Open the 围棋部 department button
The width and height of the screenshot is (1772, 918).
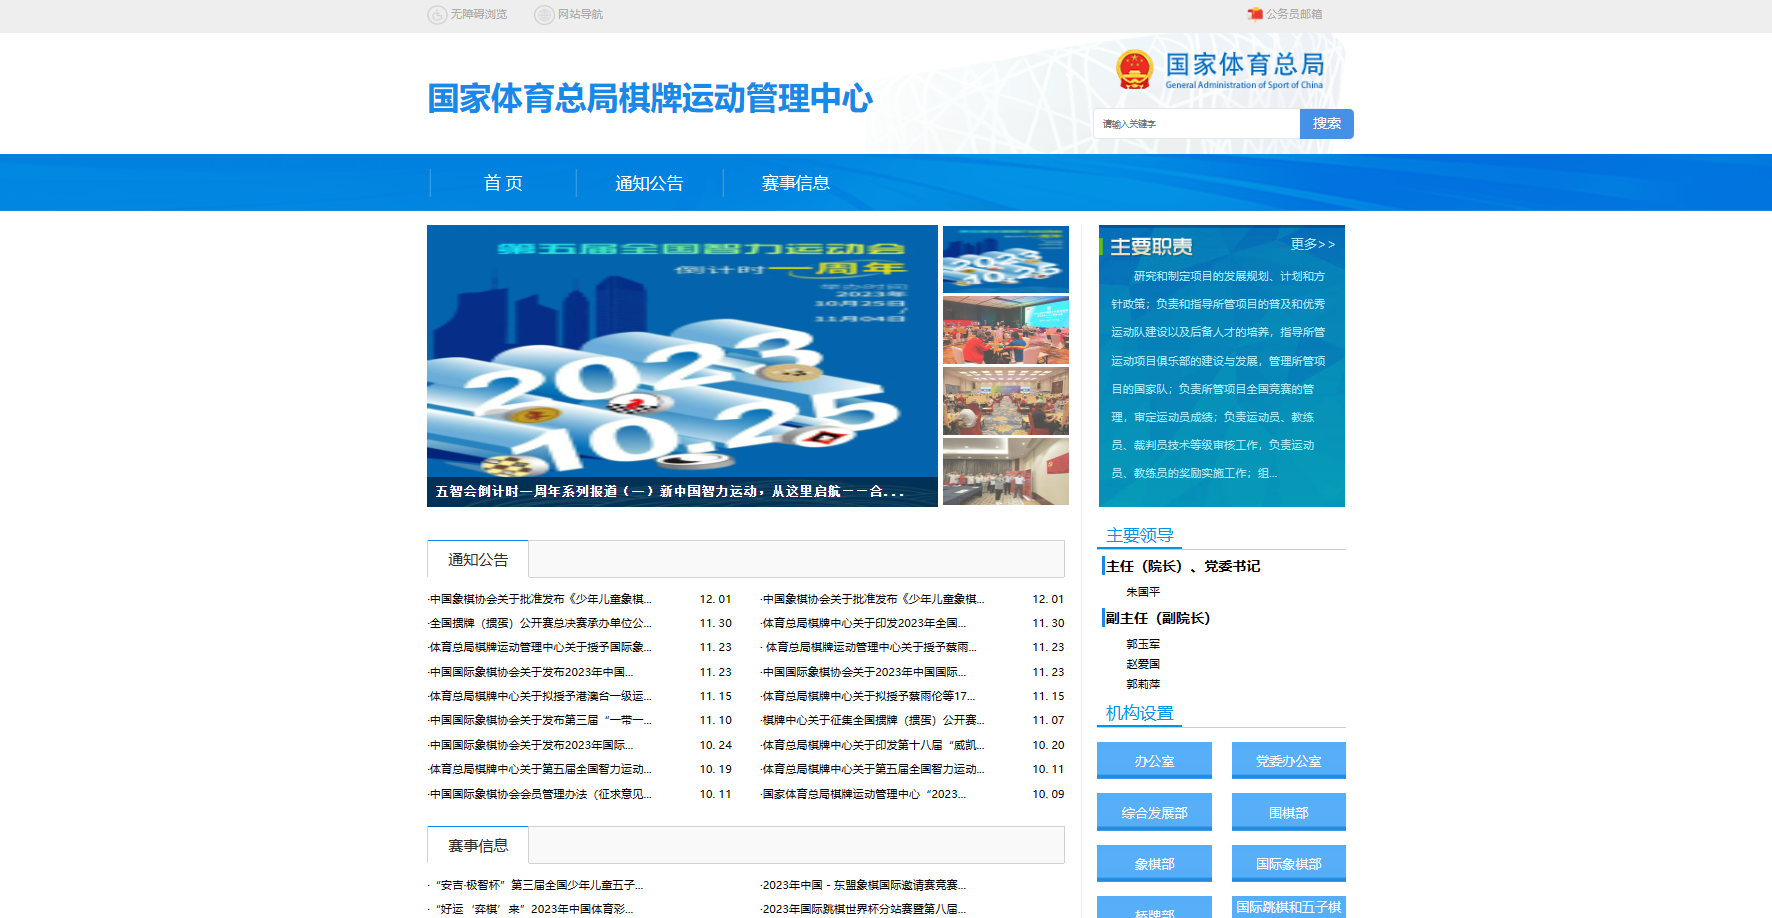tap(1288, 813)
